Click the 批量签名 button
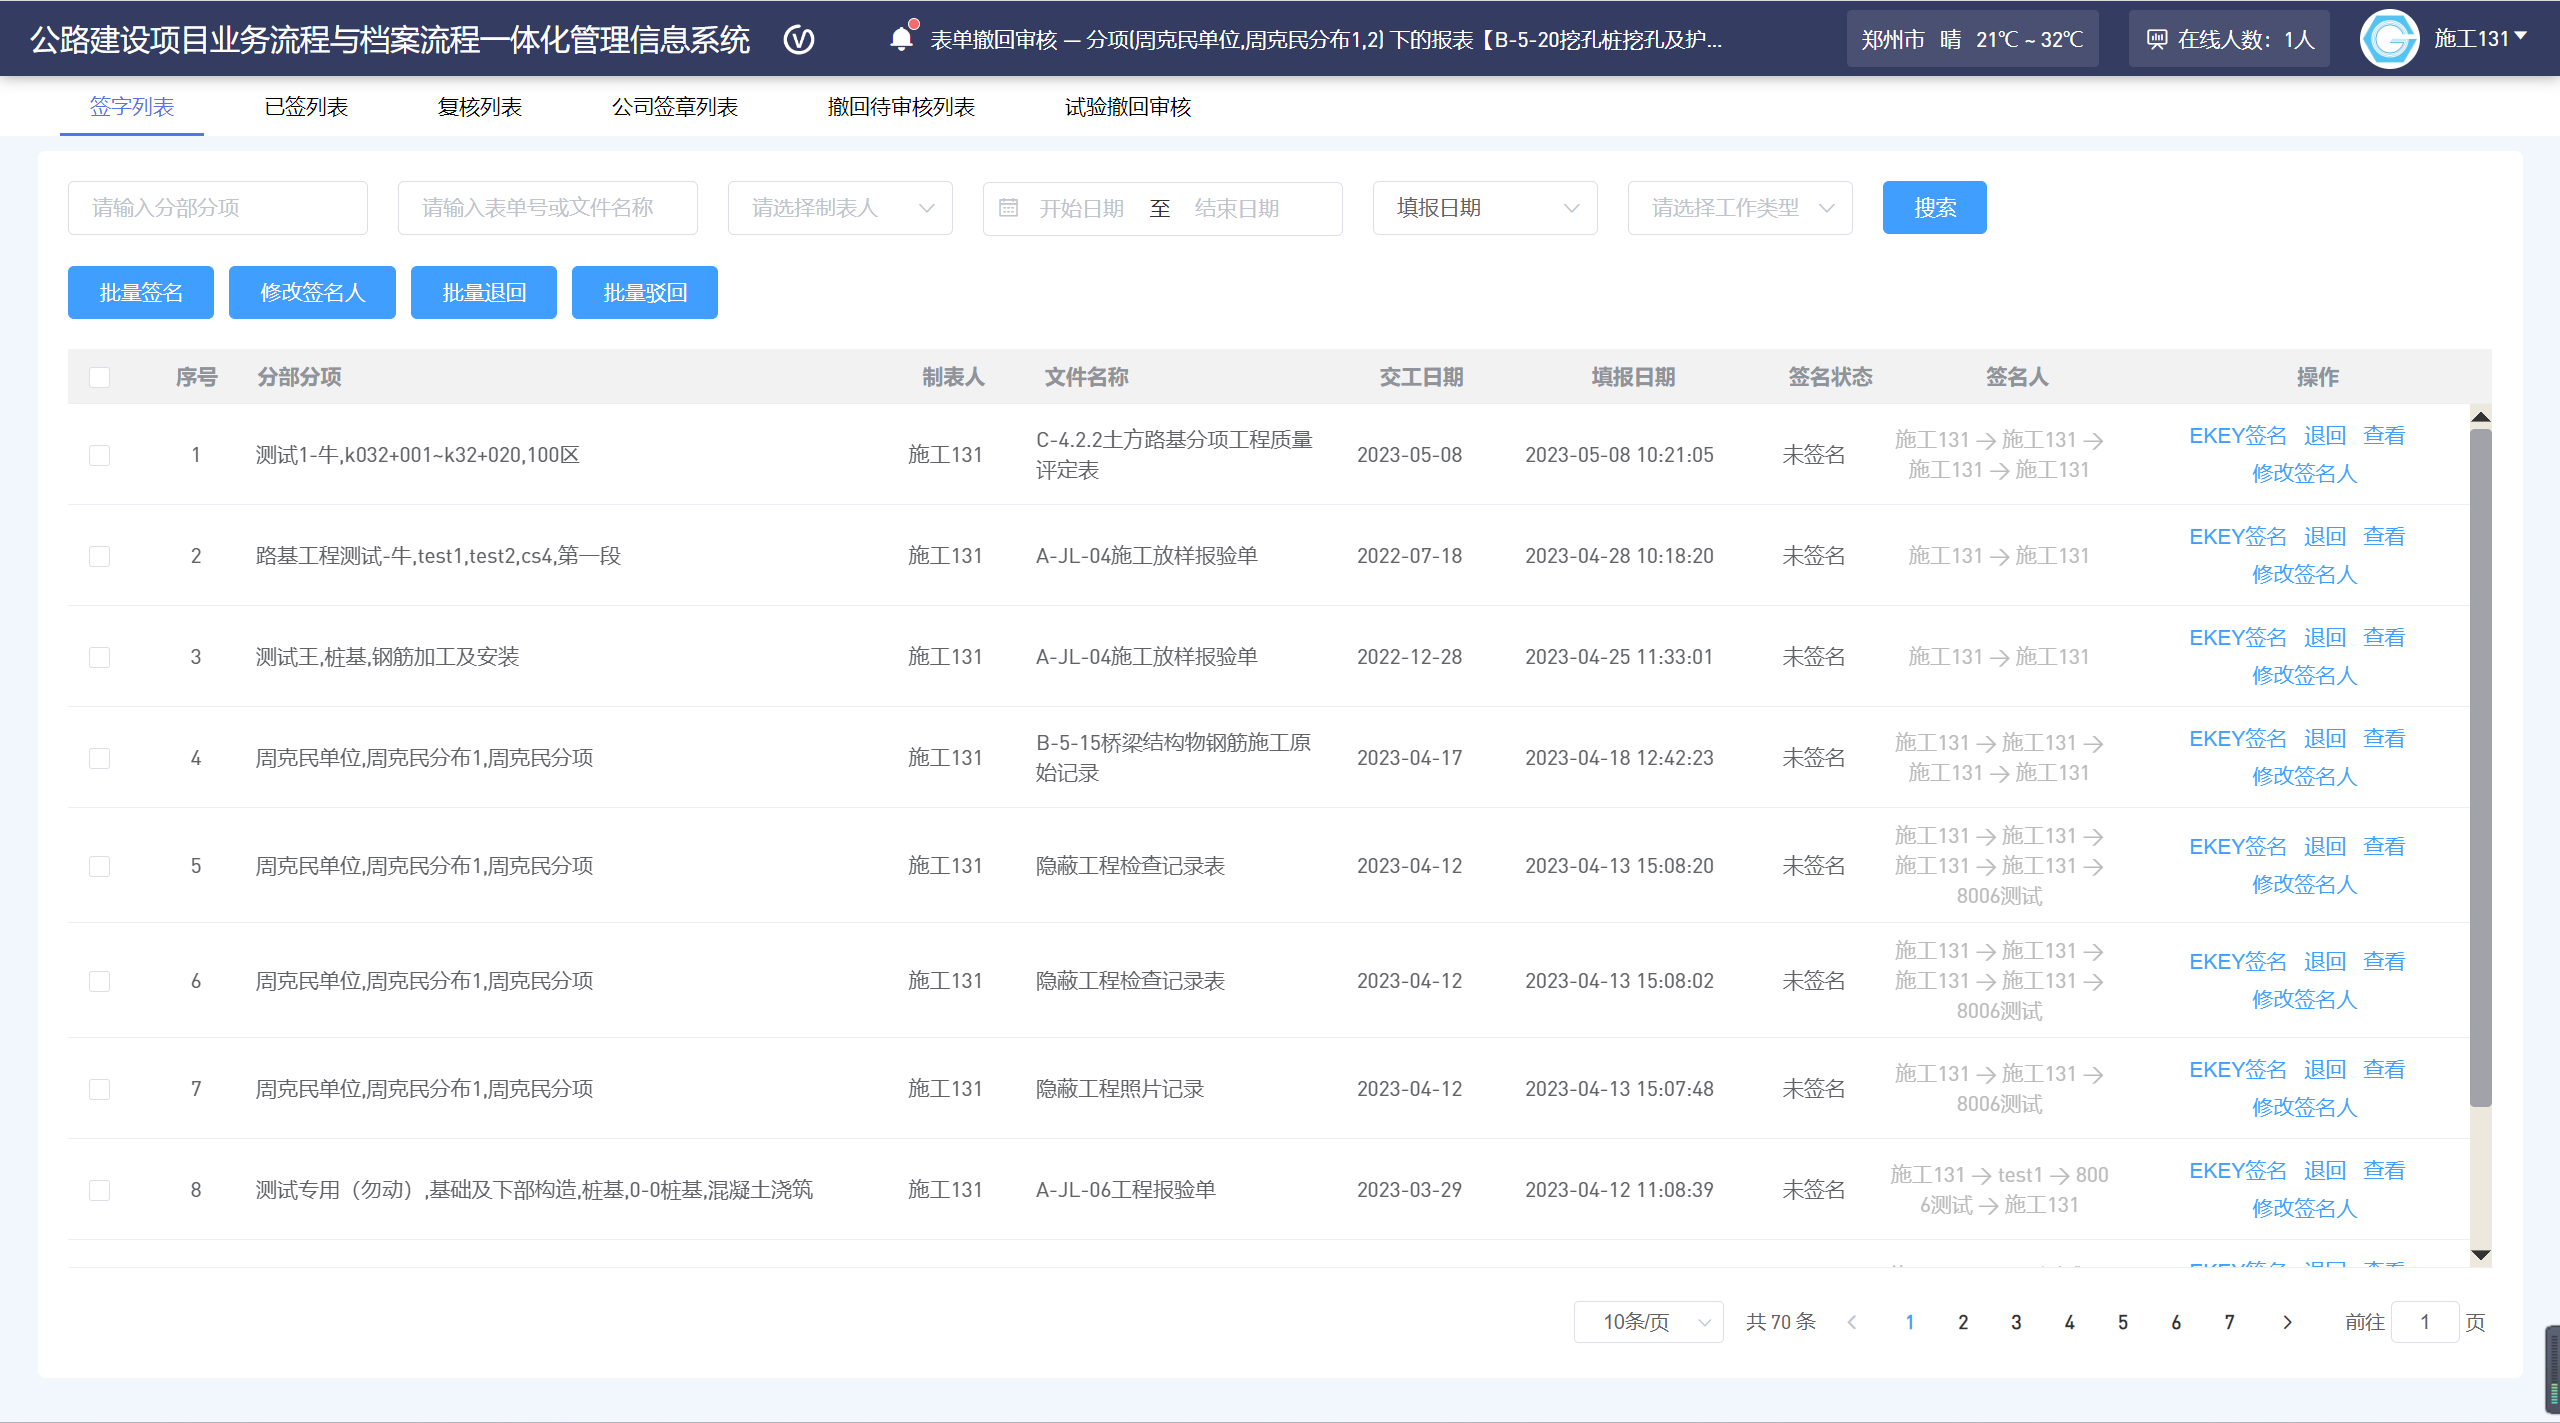 [141, 293]
